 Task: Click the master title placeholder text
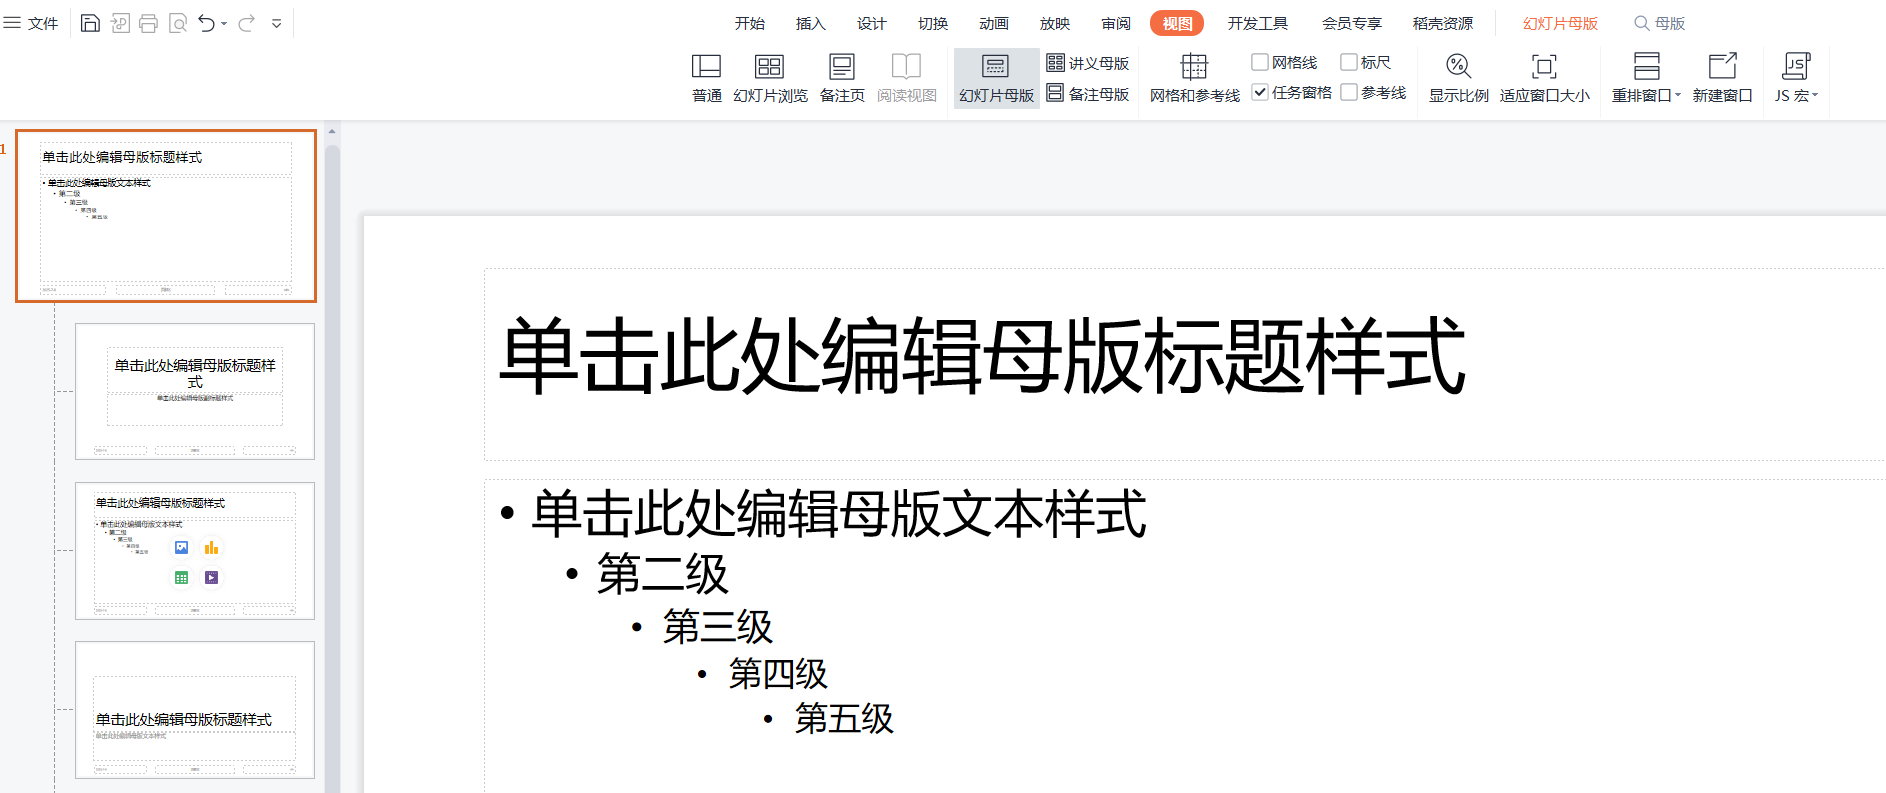coord(982,357)
